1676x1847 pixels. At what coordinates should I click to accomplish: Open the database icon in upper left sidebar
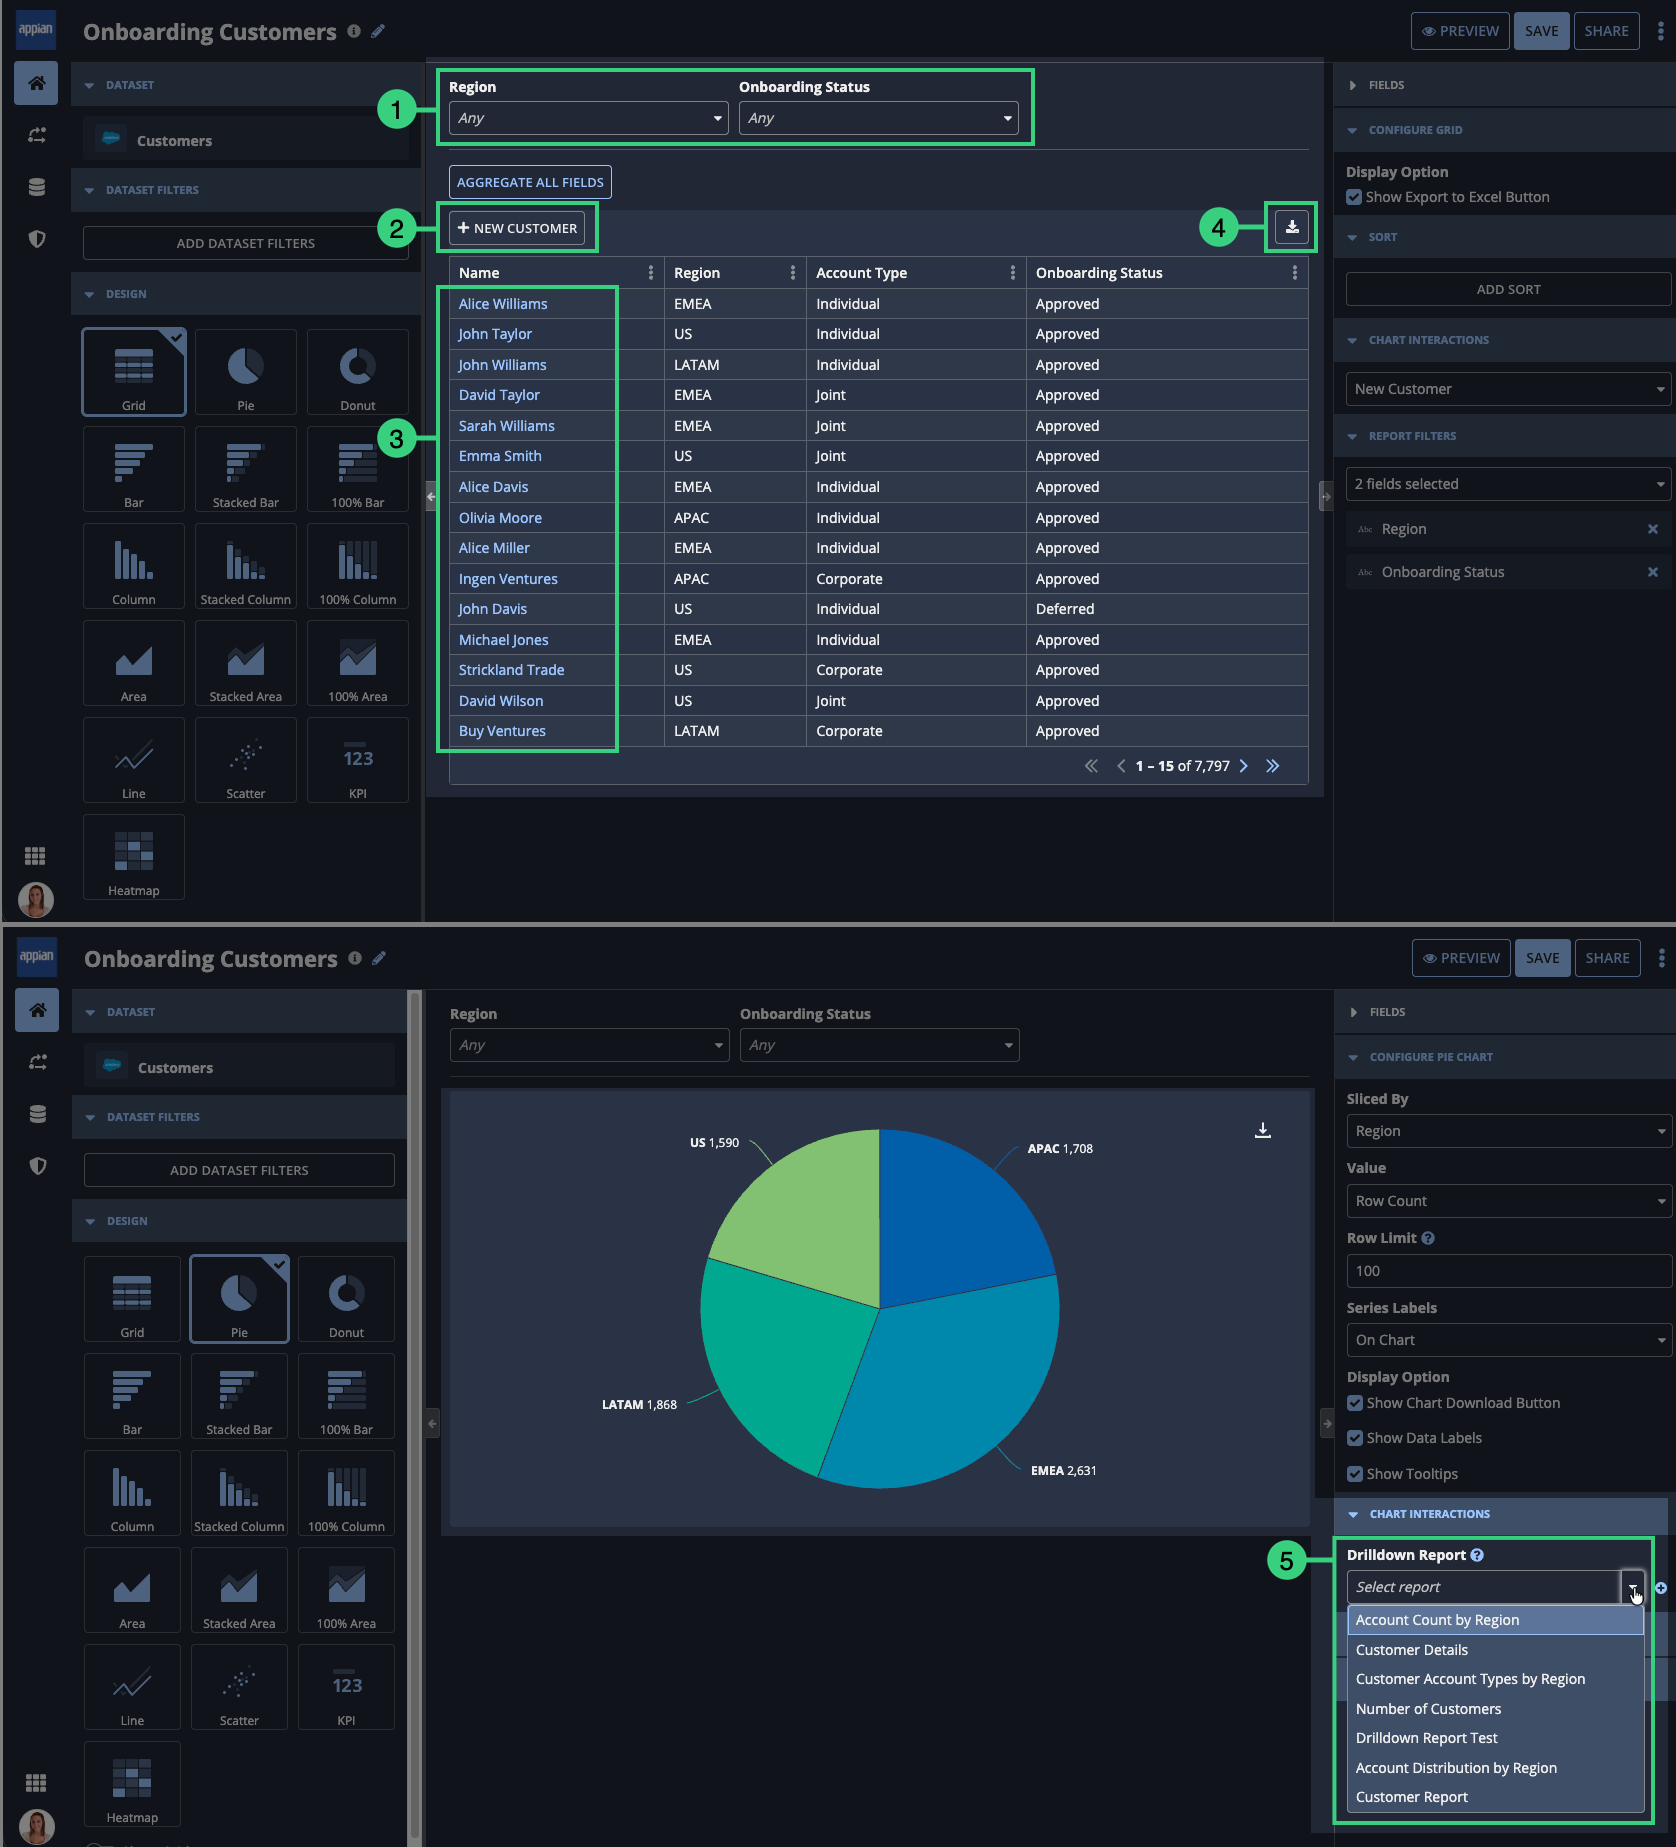pos(37,187)
